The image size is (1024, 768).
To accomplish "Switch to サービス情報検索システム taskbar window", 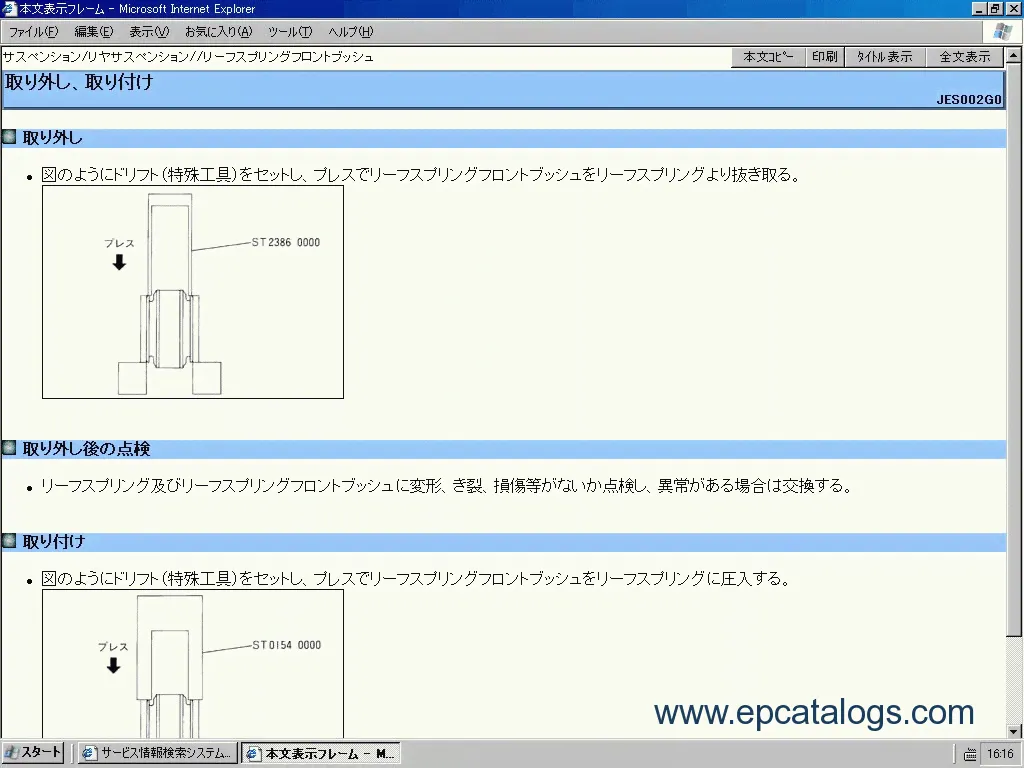I will coord(158,753).
